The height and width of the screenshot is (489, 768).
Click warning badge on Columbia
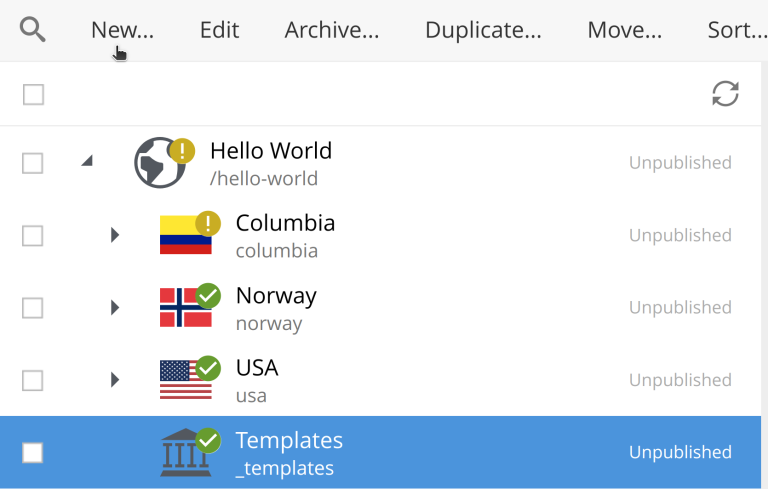(x=208, y=223)
